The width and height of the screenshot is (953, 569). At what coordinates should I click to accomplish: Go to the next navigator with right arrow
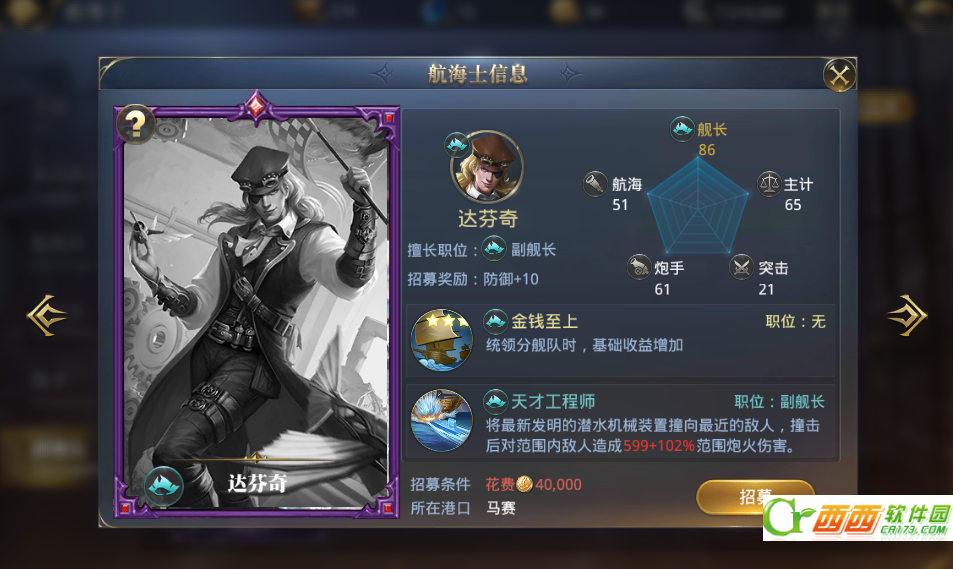(907, 315)
